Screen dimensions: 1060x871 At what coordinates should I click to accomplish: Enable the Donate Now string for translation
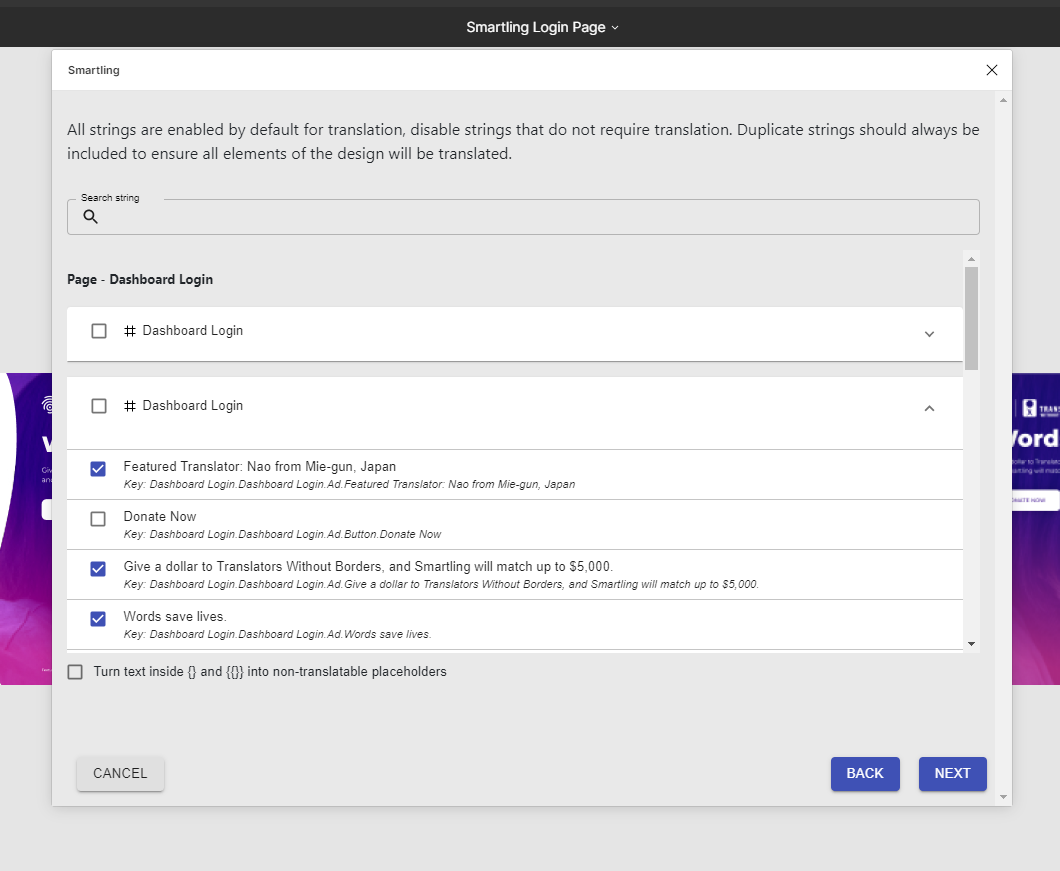tap(98, 518)
